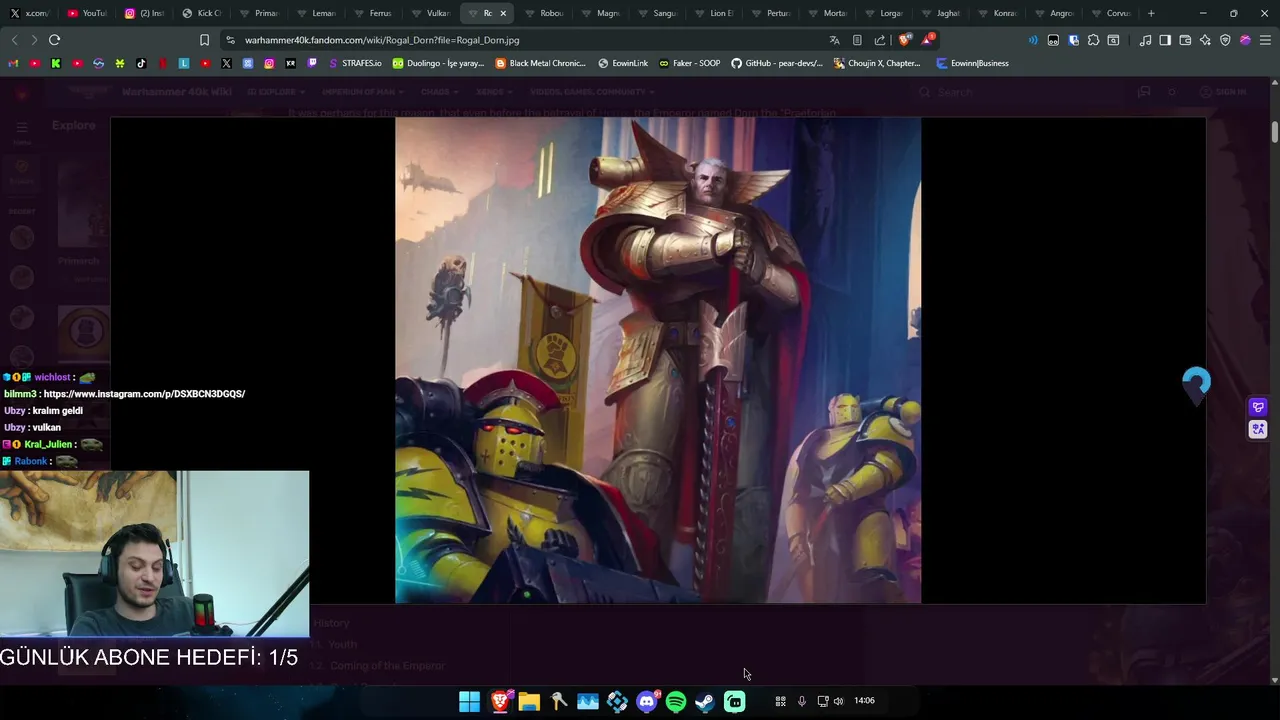Open Steam from the taskbar

click(705, 701)
